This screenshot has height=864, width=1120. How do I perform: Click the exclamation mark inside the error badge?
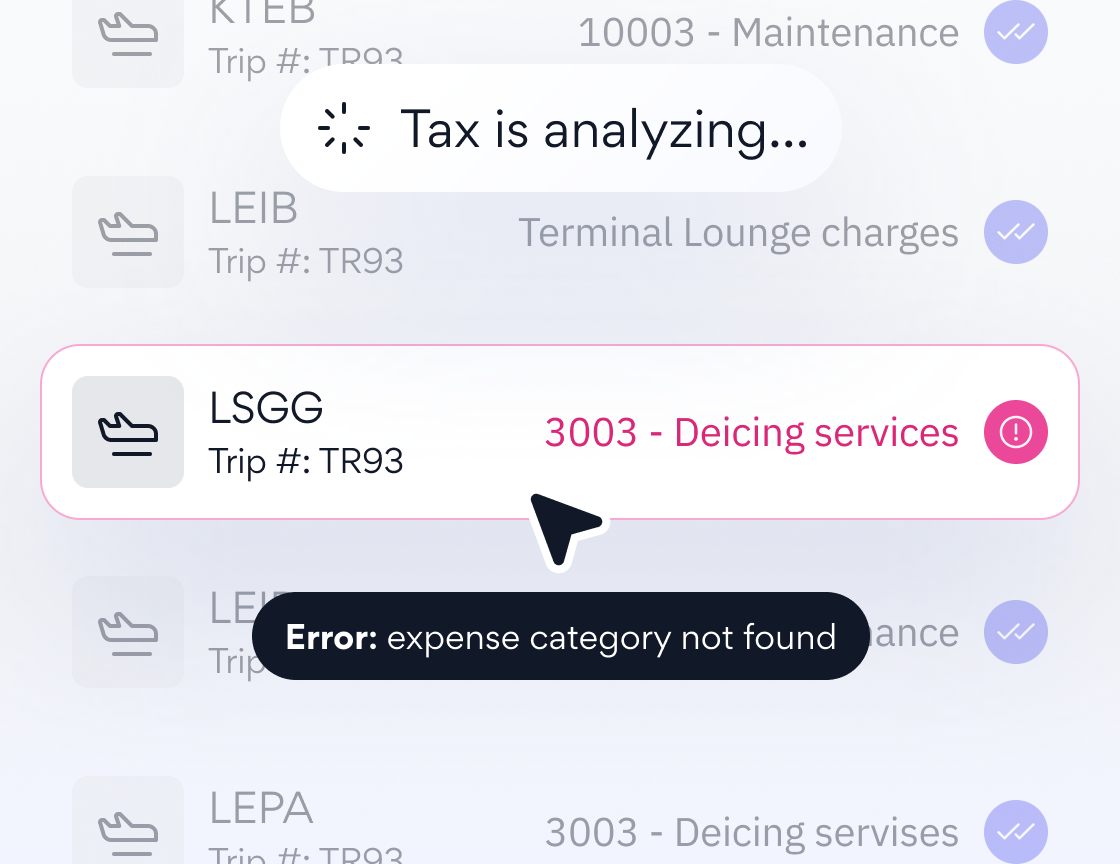[1016, 432]
